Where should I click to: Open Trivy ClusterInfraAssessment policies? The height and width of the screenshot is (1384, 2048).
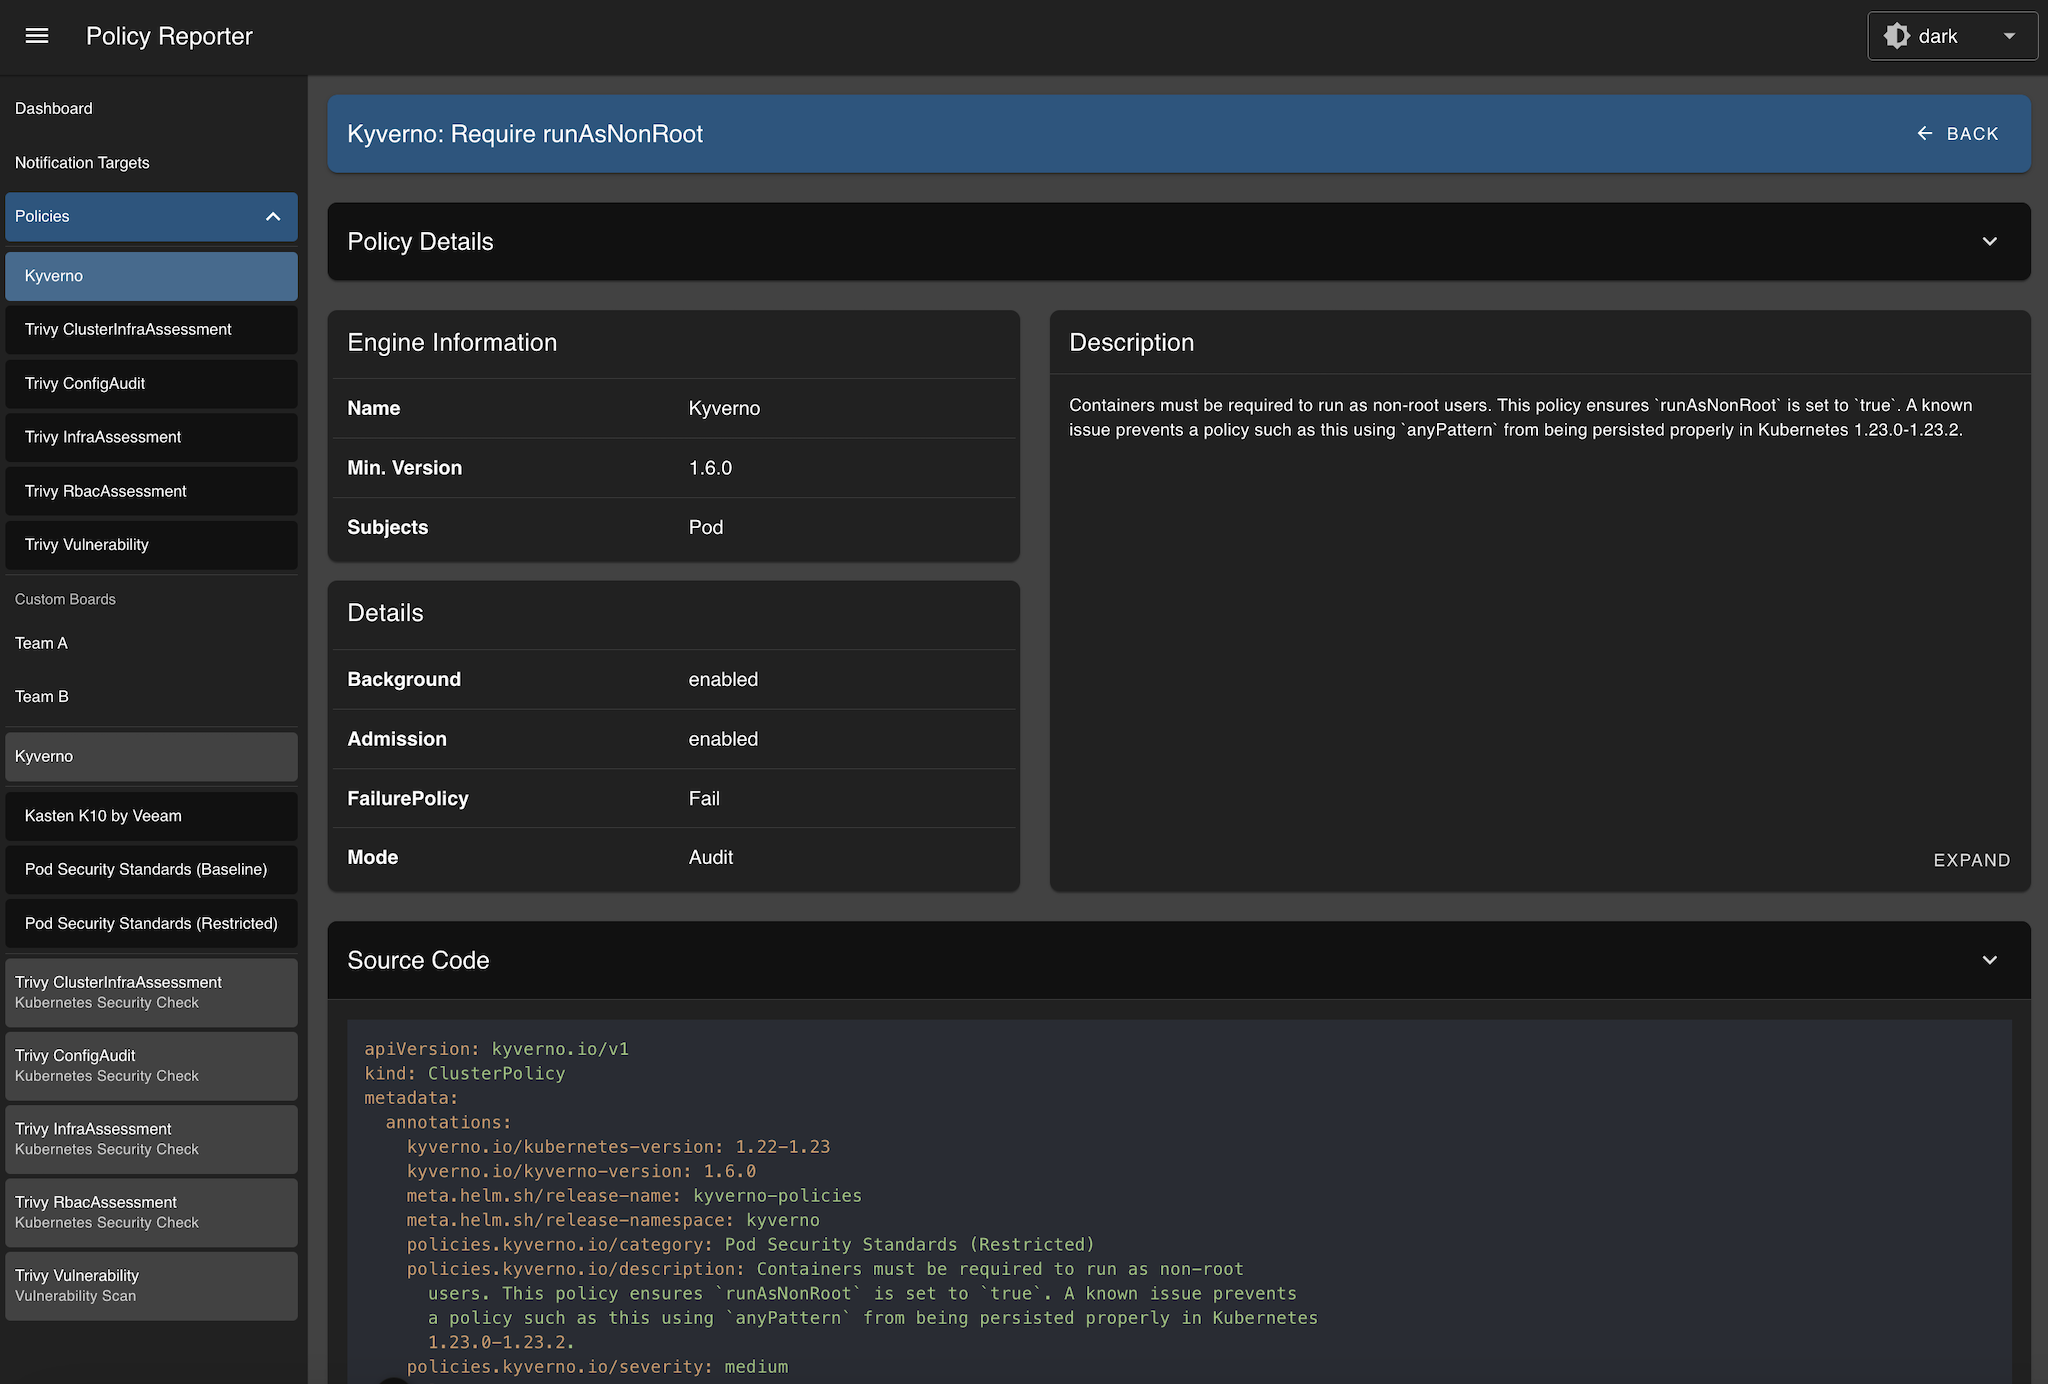pos(151,329)
